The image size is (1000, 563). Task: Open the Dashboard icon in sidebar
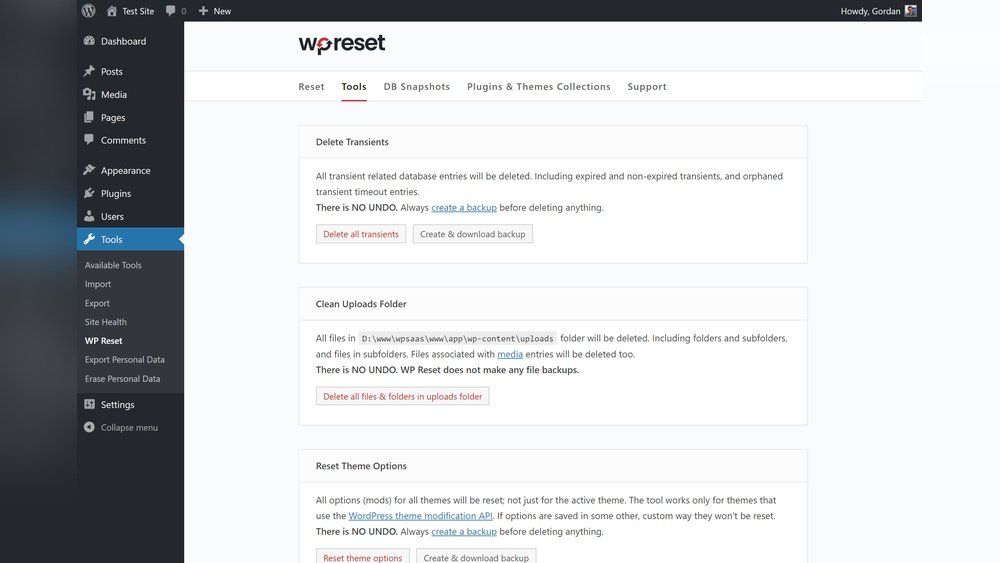(x=89, y=41)
